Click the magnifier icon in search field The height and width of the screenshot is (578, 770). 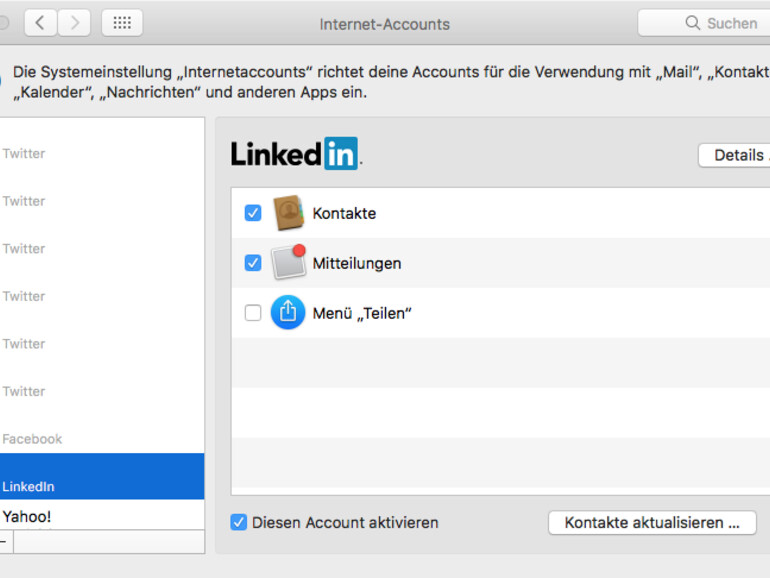[692, 23]
